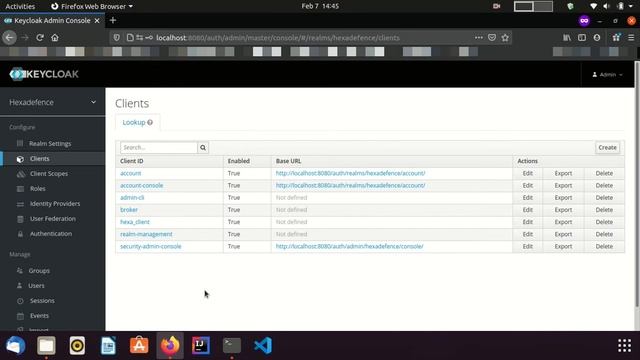Image resolution: width=640 pixels, height=360 pixels.
Task: Open the Files app in the dock
Action: click(46, 345)
